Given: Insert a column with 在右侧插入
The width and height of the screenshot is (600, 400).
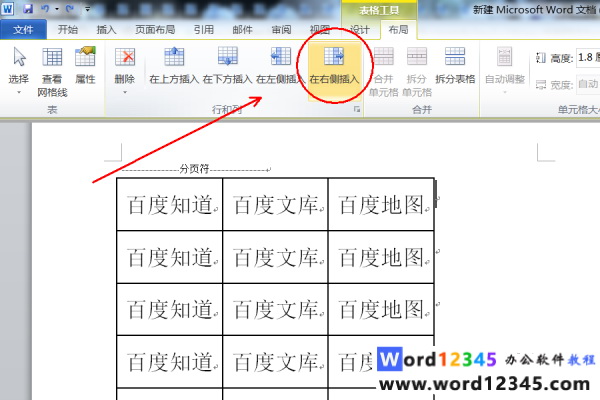Looking at the screenshot, I should 334,70.
